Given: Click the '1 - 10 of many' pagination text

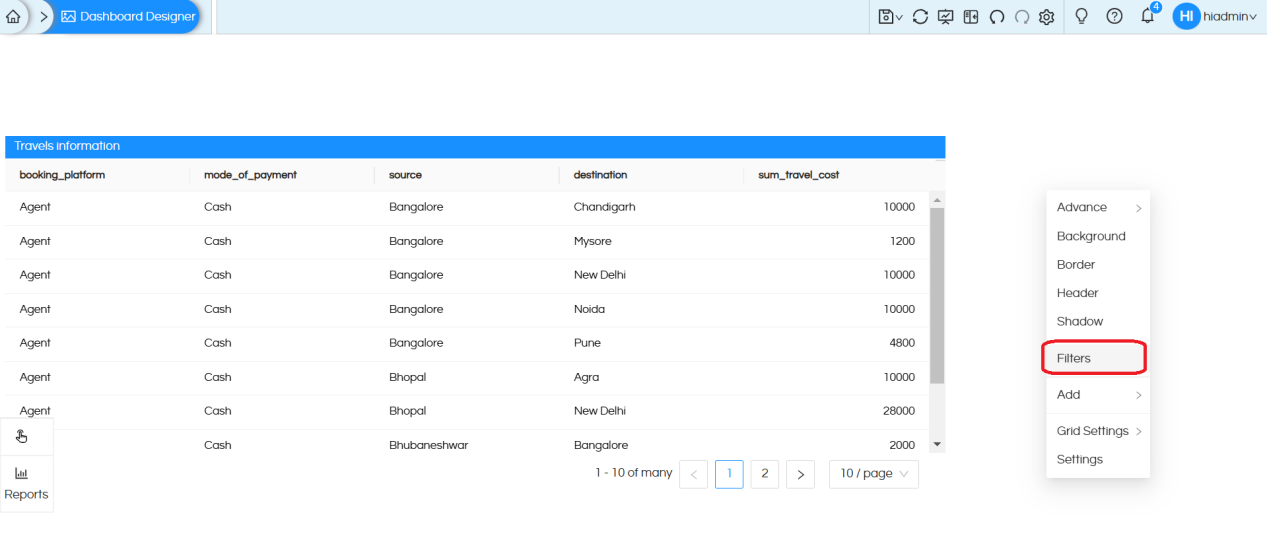Looking at the screenshot, I should pos(634,473).
